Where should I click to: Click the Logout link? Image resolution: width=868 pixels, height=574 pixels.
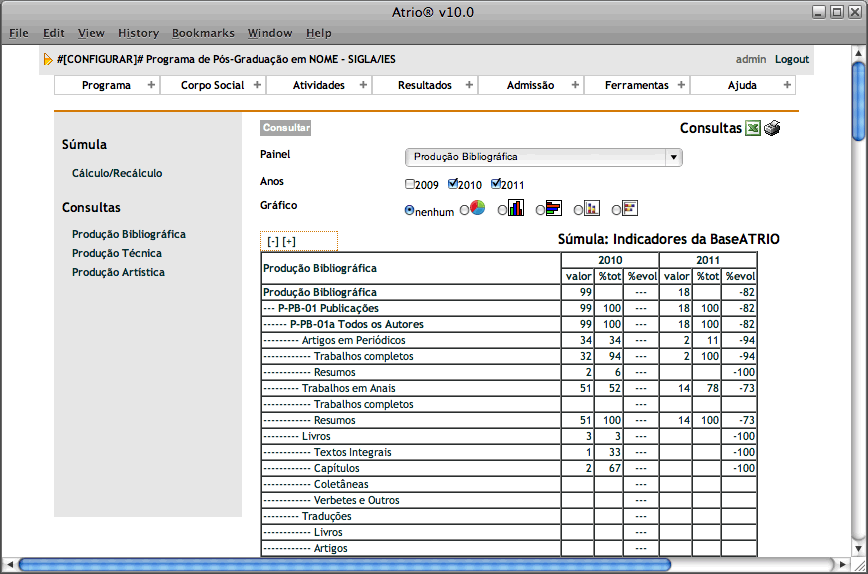coord(791,59)
